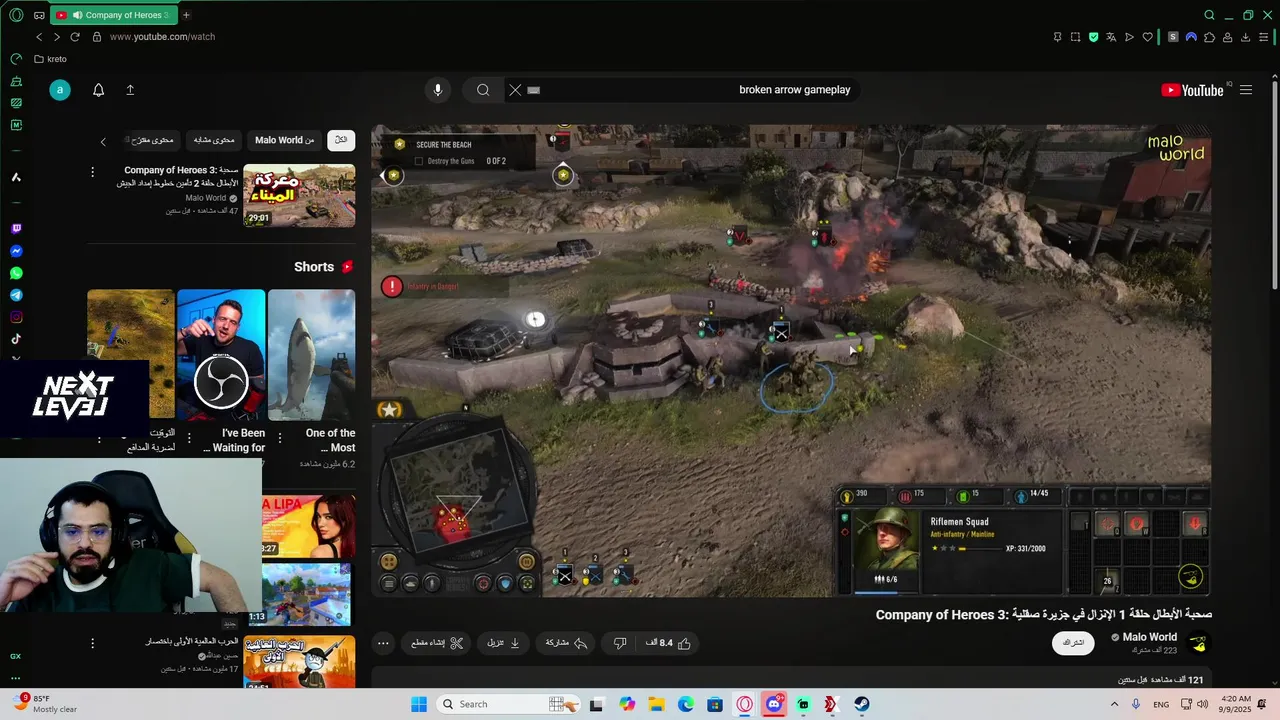The image size is (1280, 720).
Task: Open the Opera player arrow icon
Action: pyautogui.click(x=1129, y=37)
